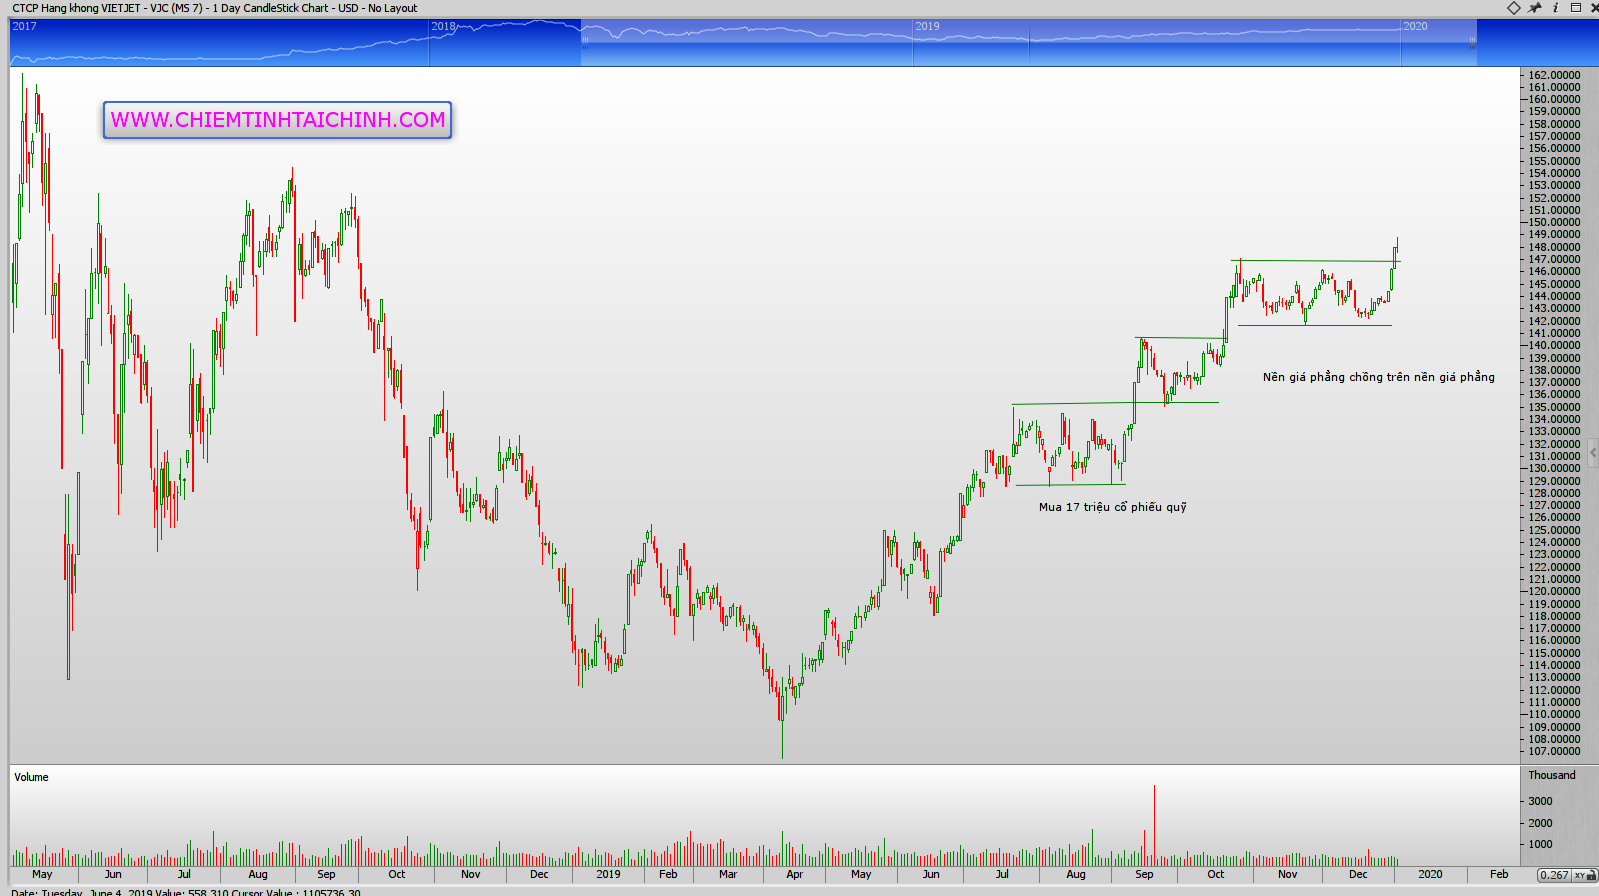Click the Thousand unit label on volume axis
This screenshot has height=896, width=1599.
1551,775
